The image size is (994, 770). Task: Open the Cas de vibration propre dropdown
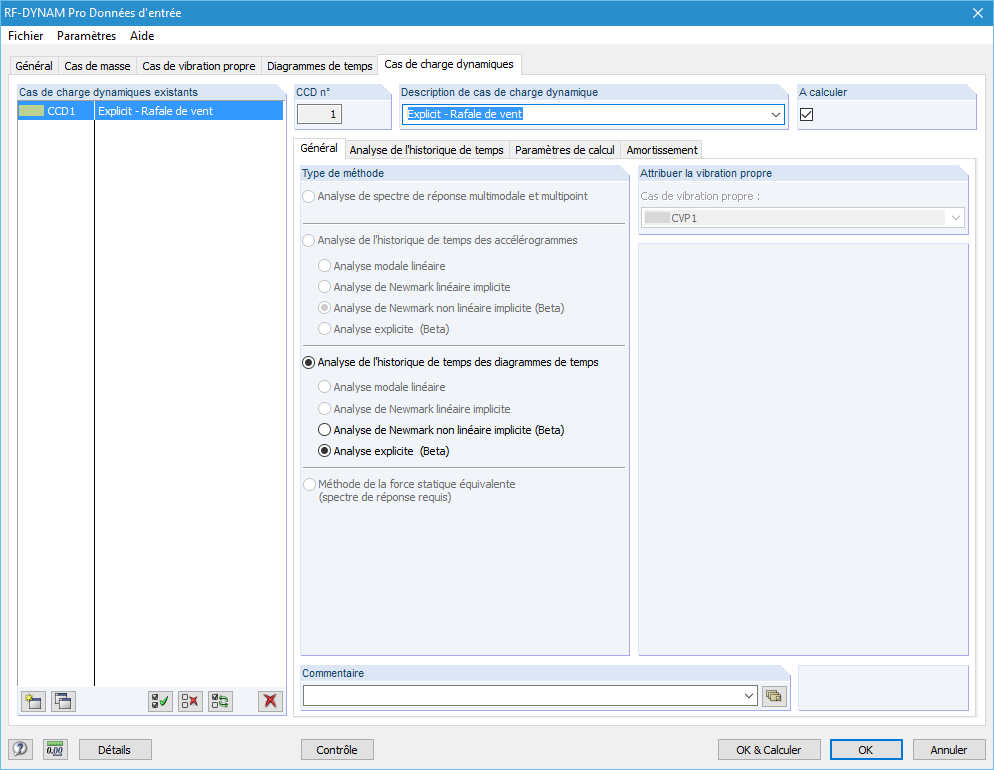tap(955, 218)
